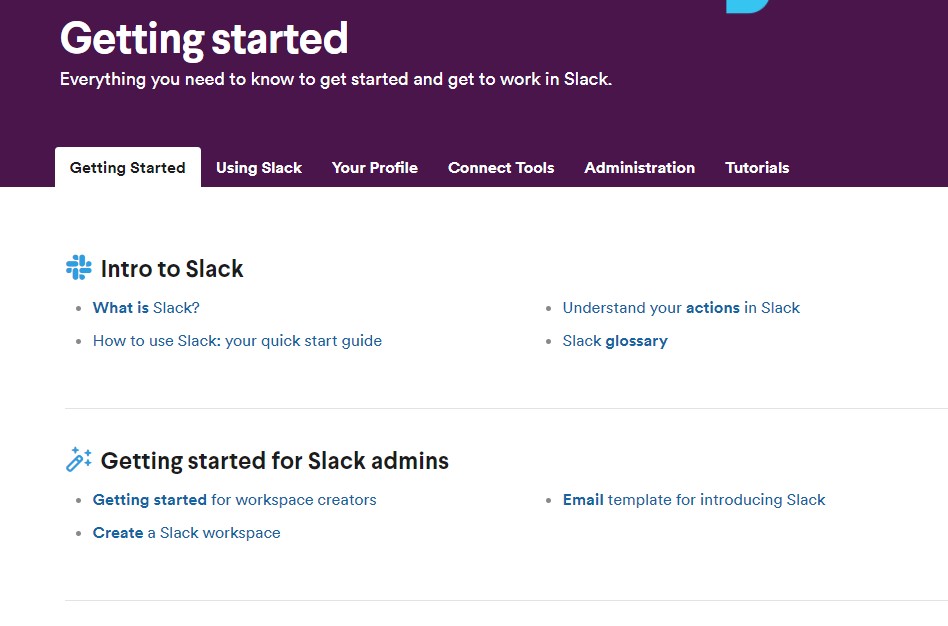Open the Your Profile tab

tap(375, 168)
